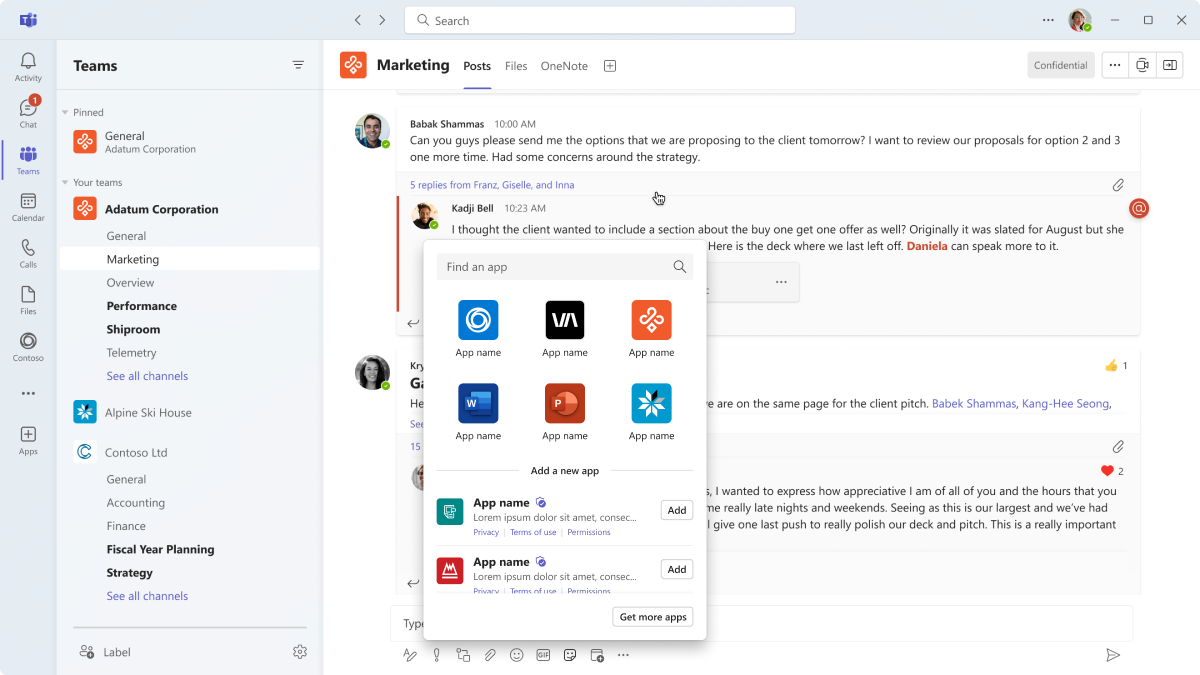Open the Contoso app in the left rail

28,347
